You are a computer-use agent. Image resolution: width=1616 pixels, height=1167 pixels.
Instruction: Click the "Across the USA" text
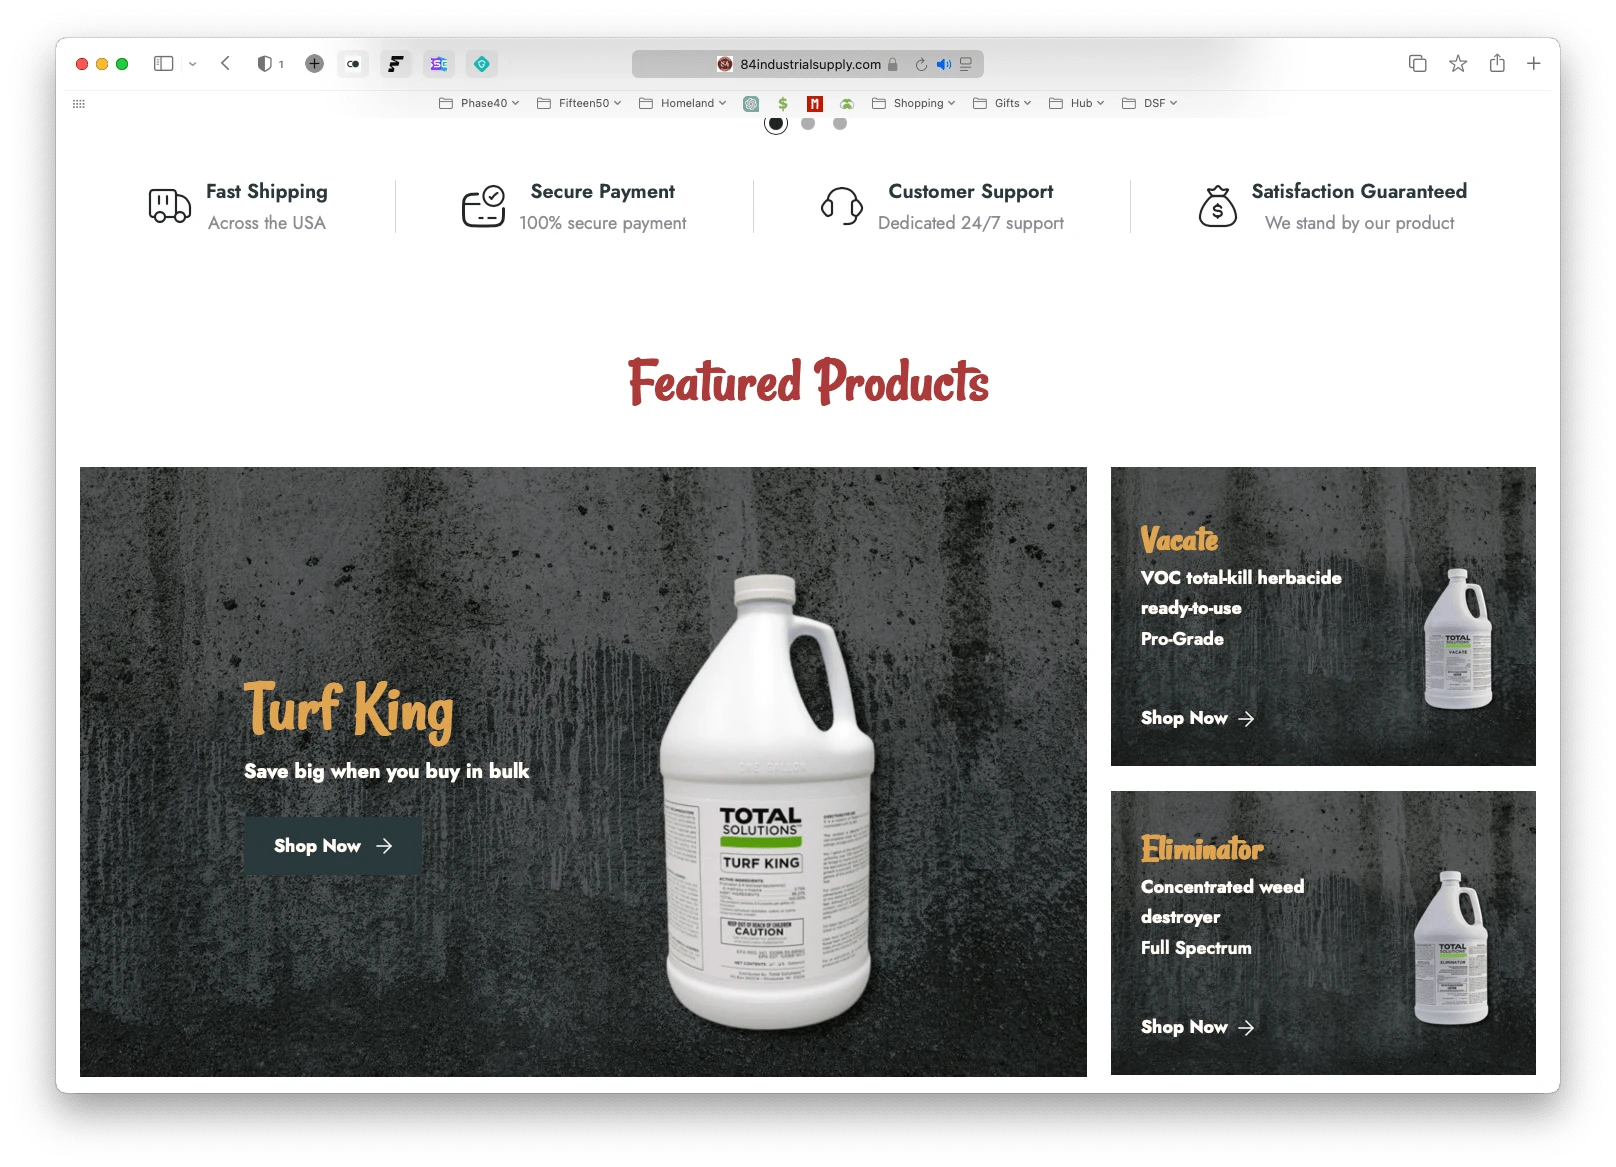267,223
